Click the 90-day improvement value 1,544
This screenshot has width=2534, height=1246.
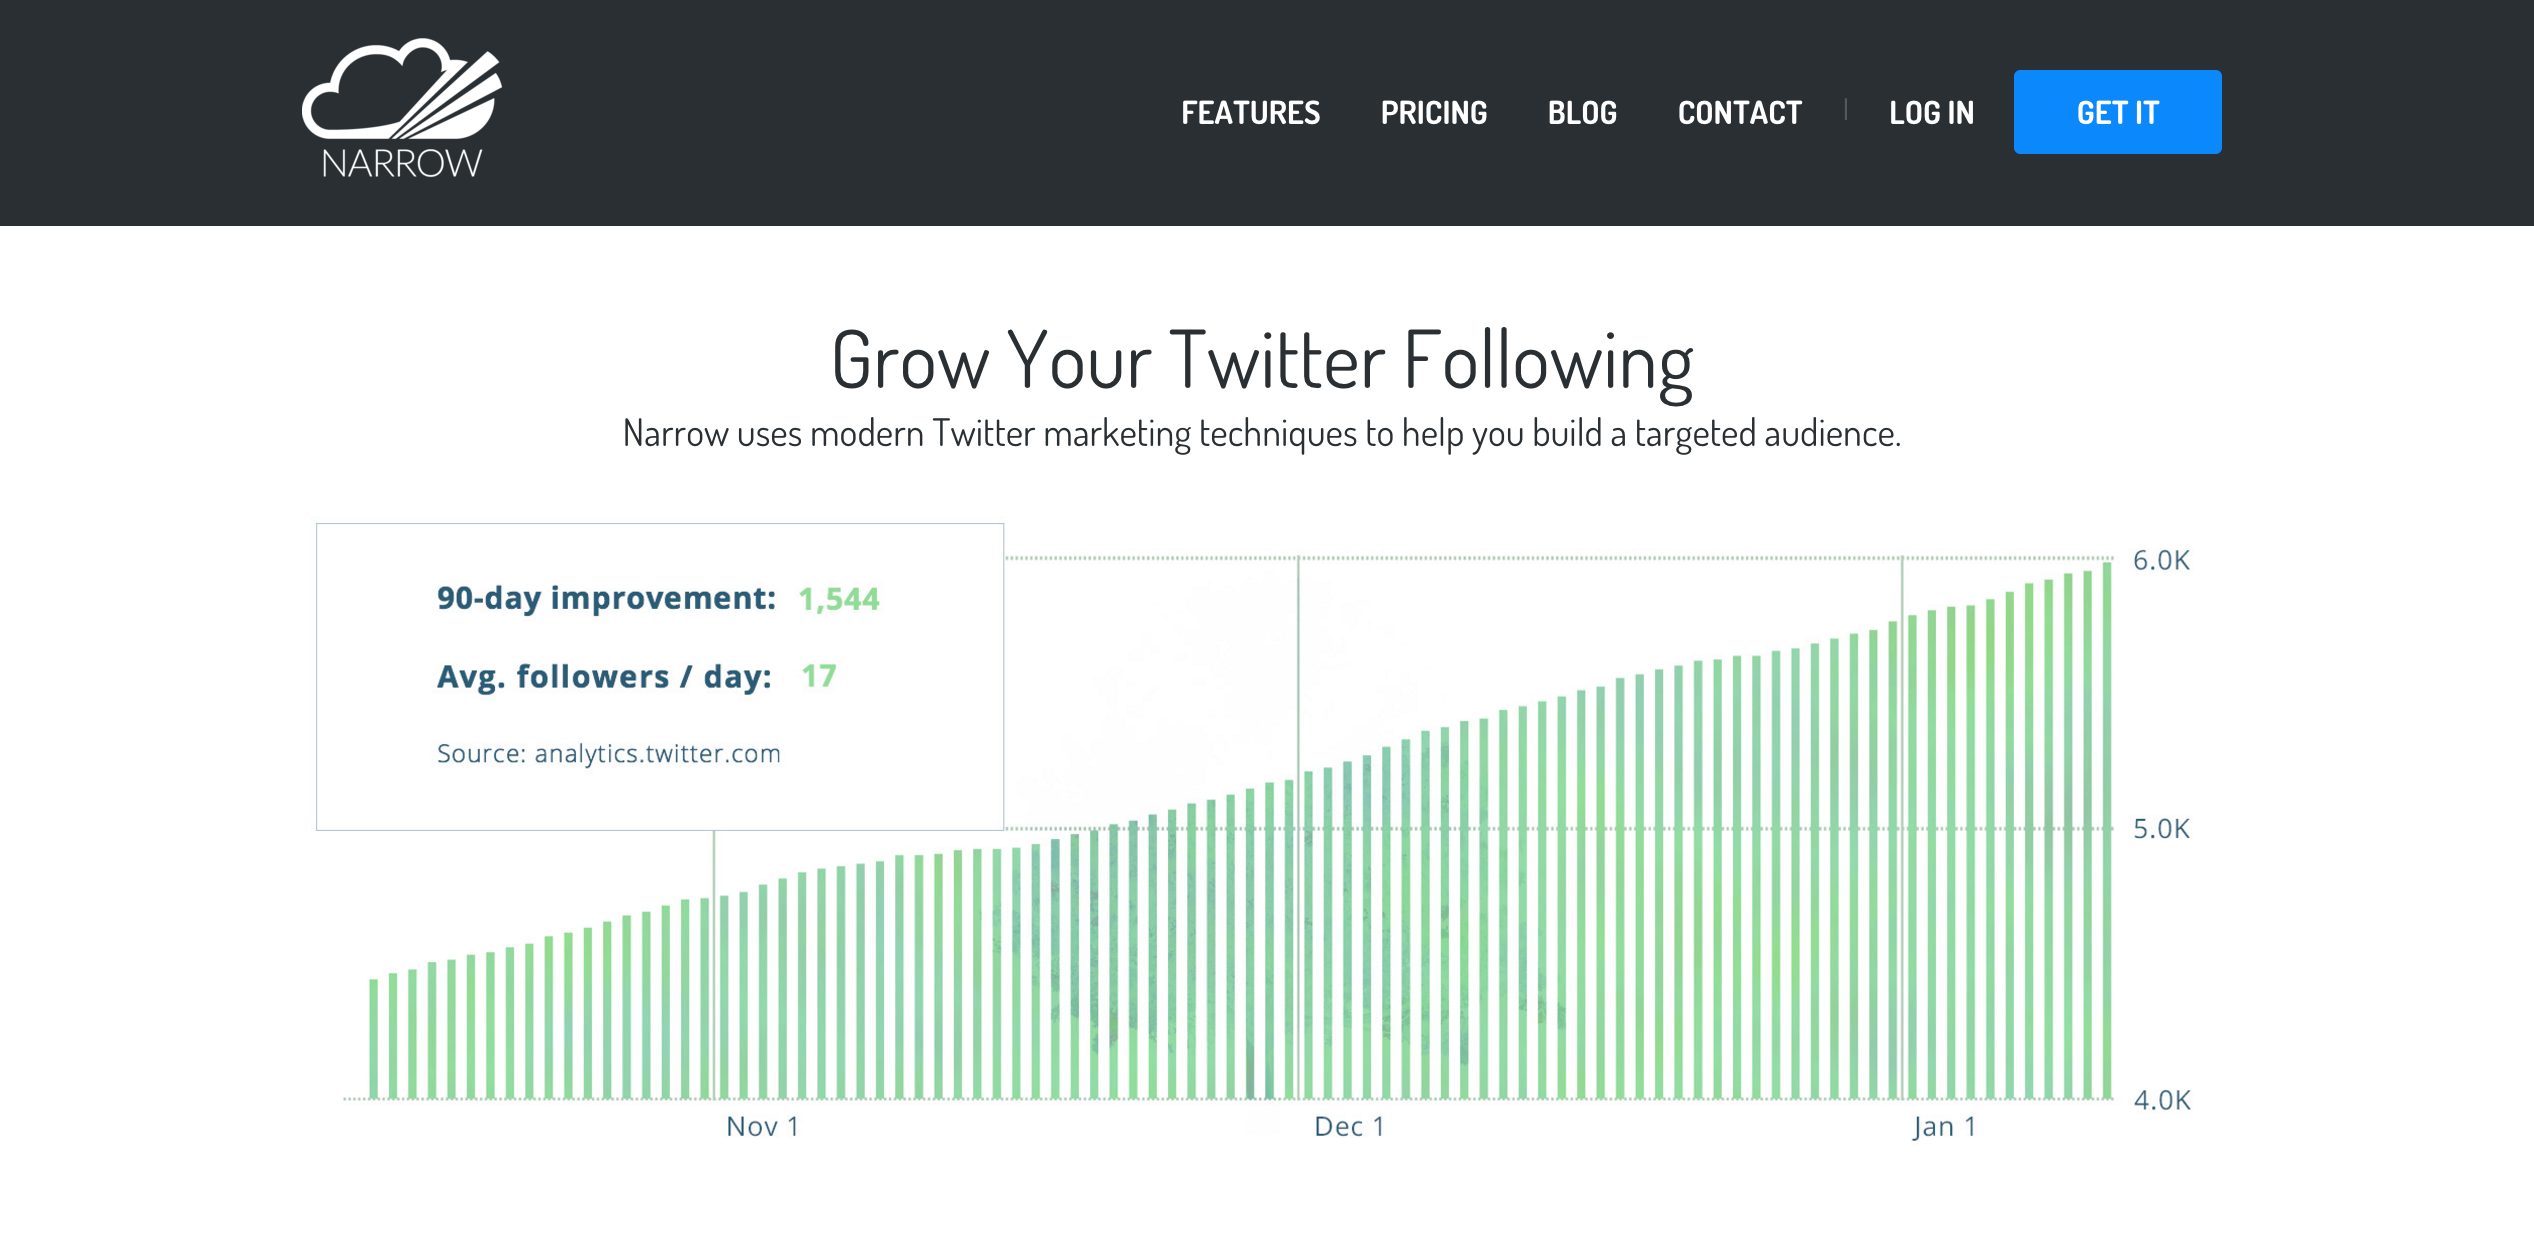pyautogui.click(x=838, y=599)
